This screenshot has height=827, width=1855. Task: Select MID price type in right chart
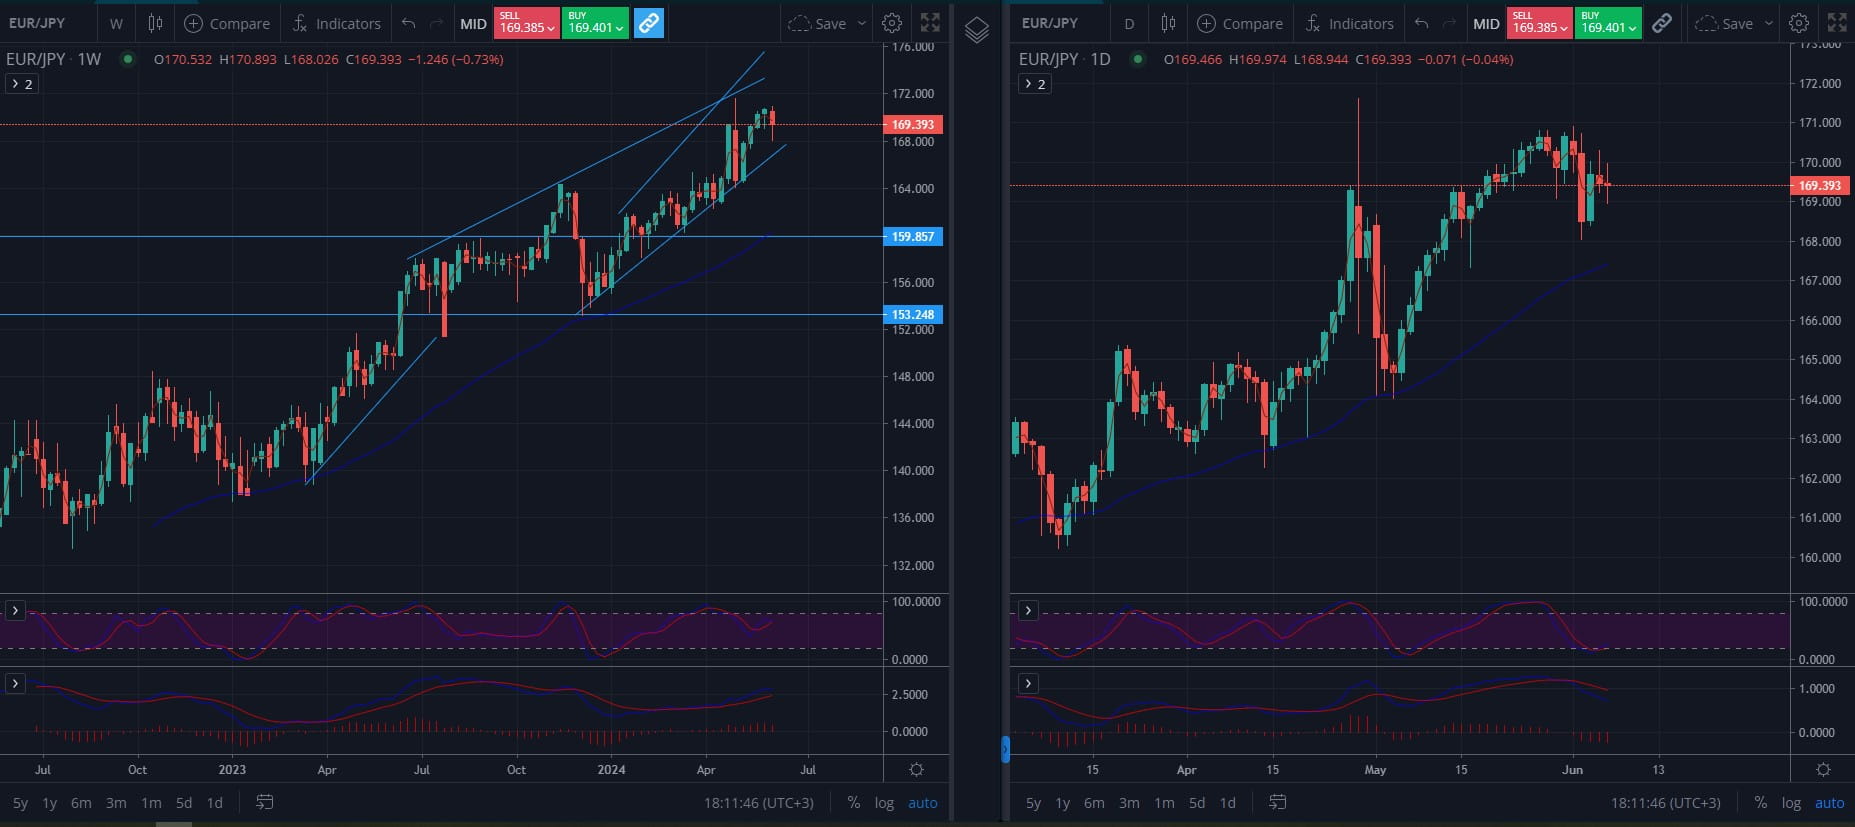[1486, 23]
